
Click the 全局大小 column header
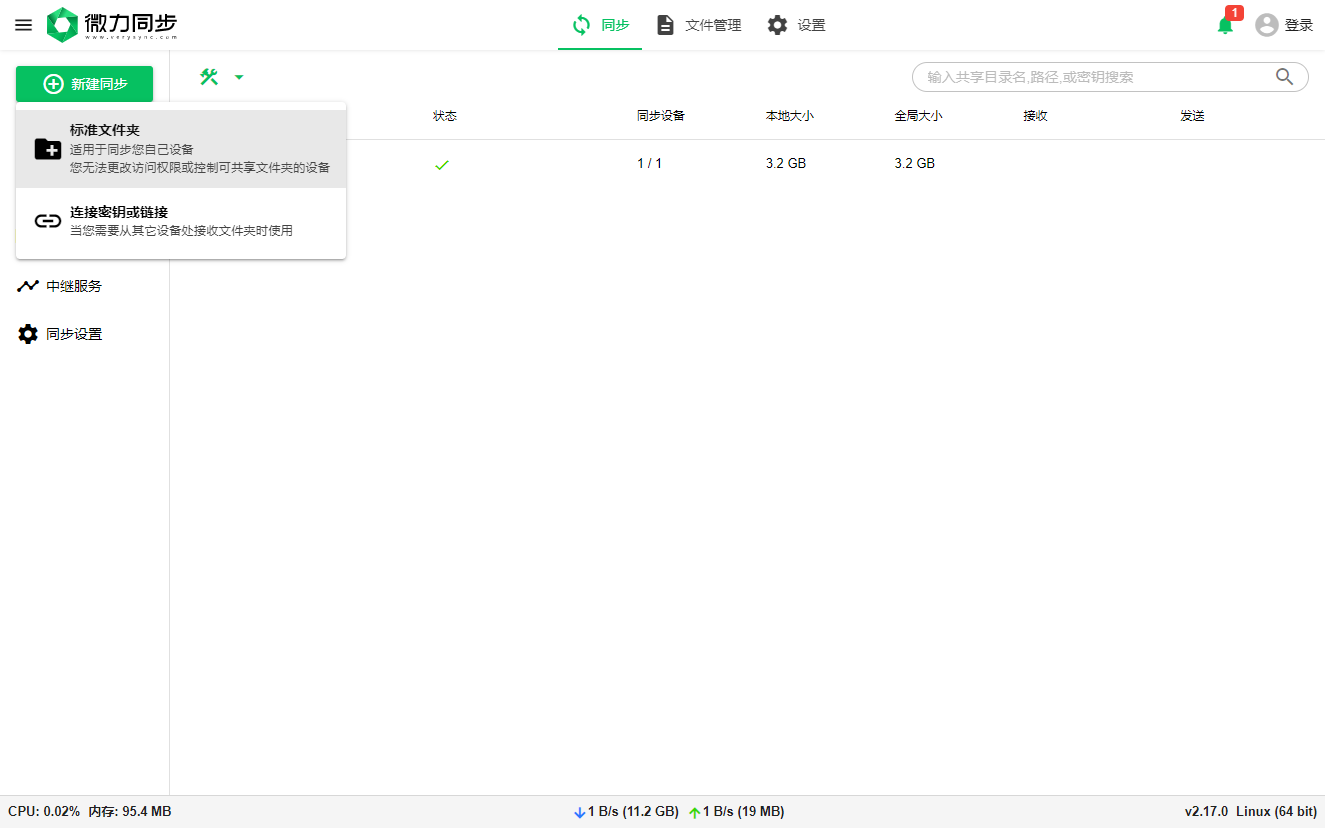tap(918, 116)
